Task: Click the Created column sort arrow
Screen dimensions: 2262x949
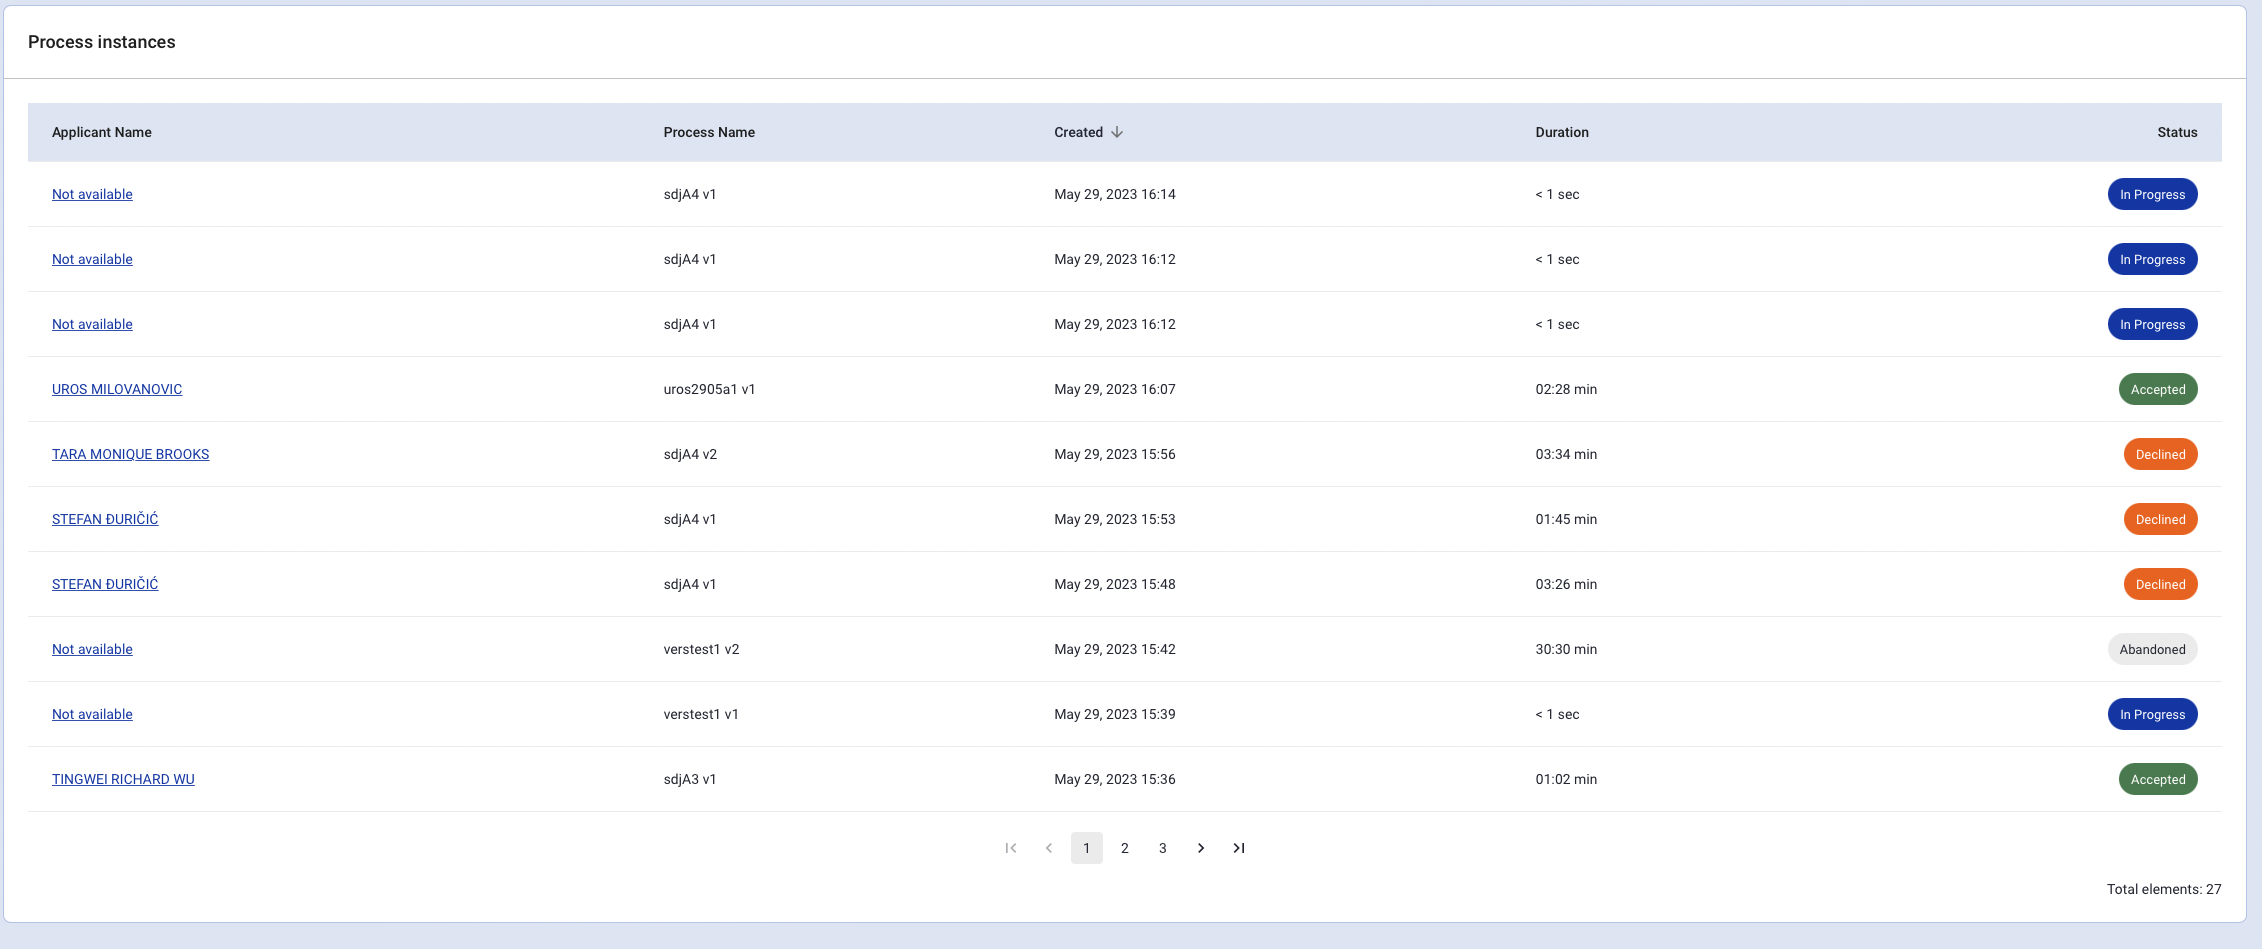Action: [x=1117, y=132]
